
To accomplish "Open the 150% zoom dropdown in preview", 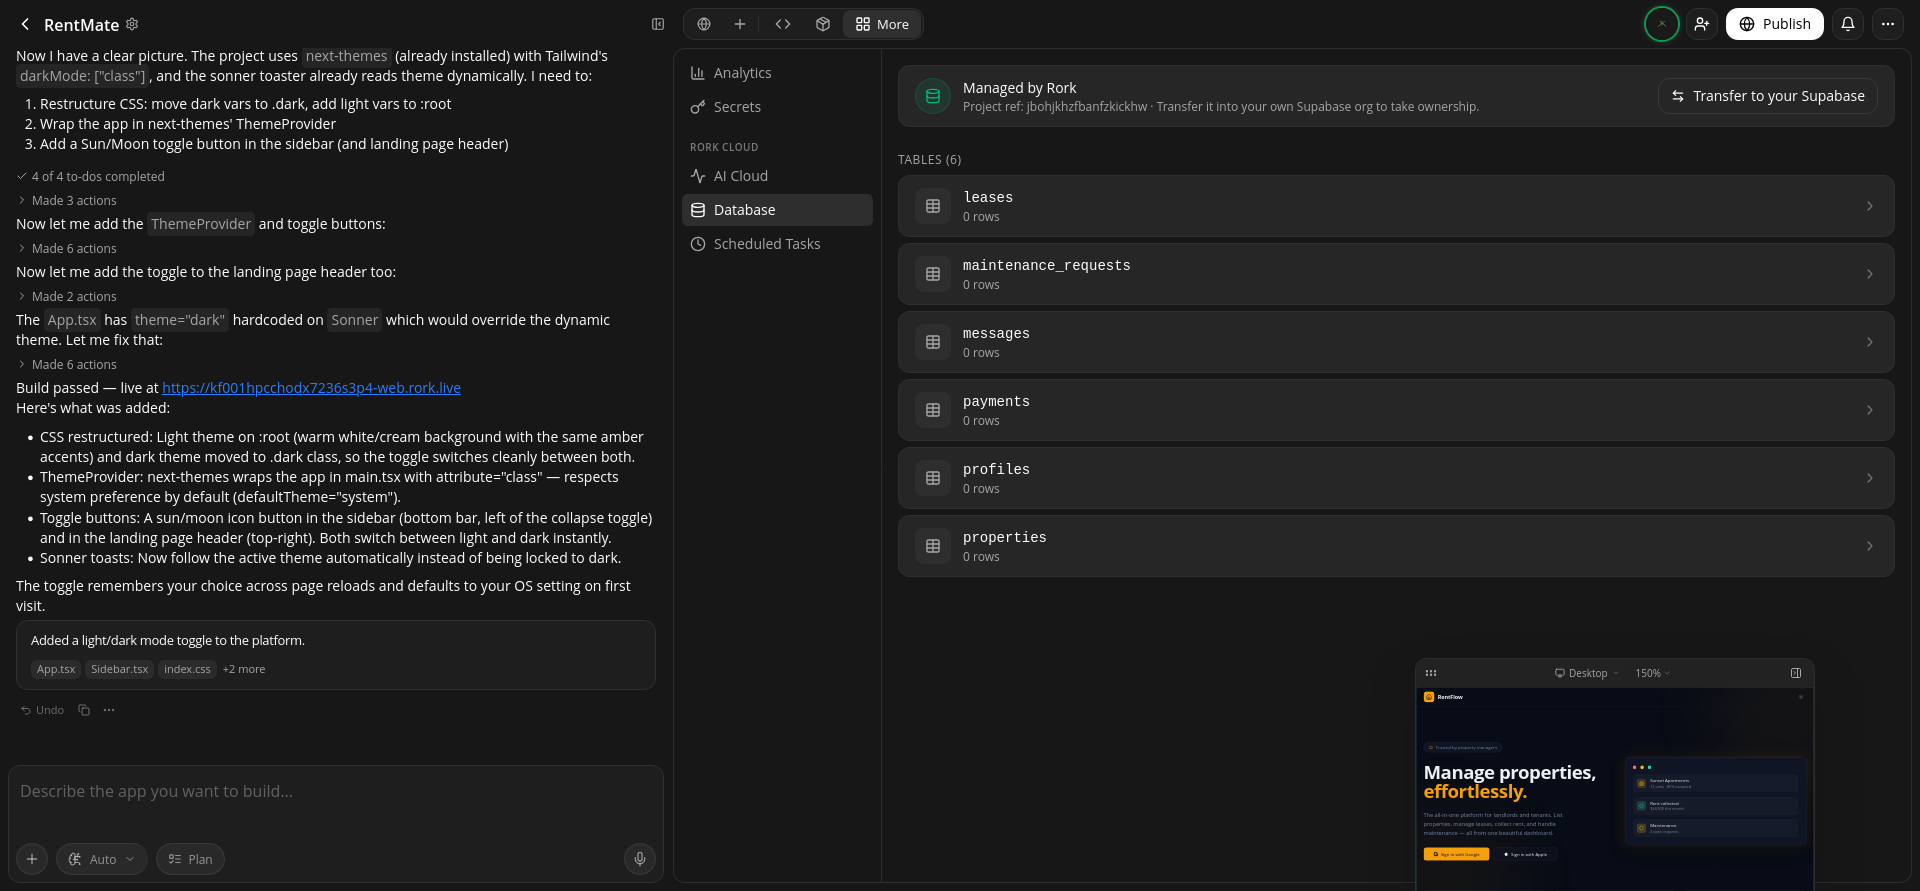I will click(x=1653, y=673).
